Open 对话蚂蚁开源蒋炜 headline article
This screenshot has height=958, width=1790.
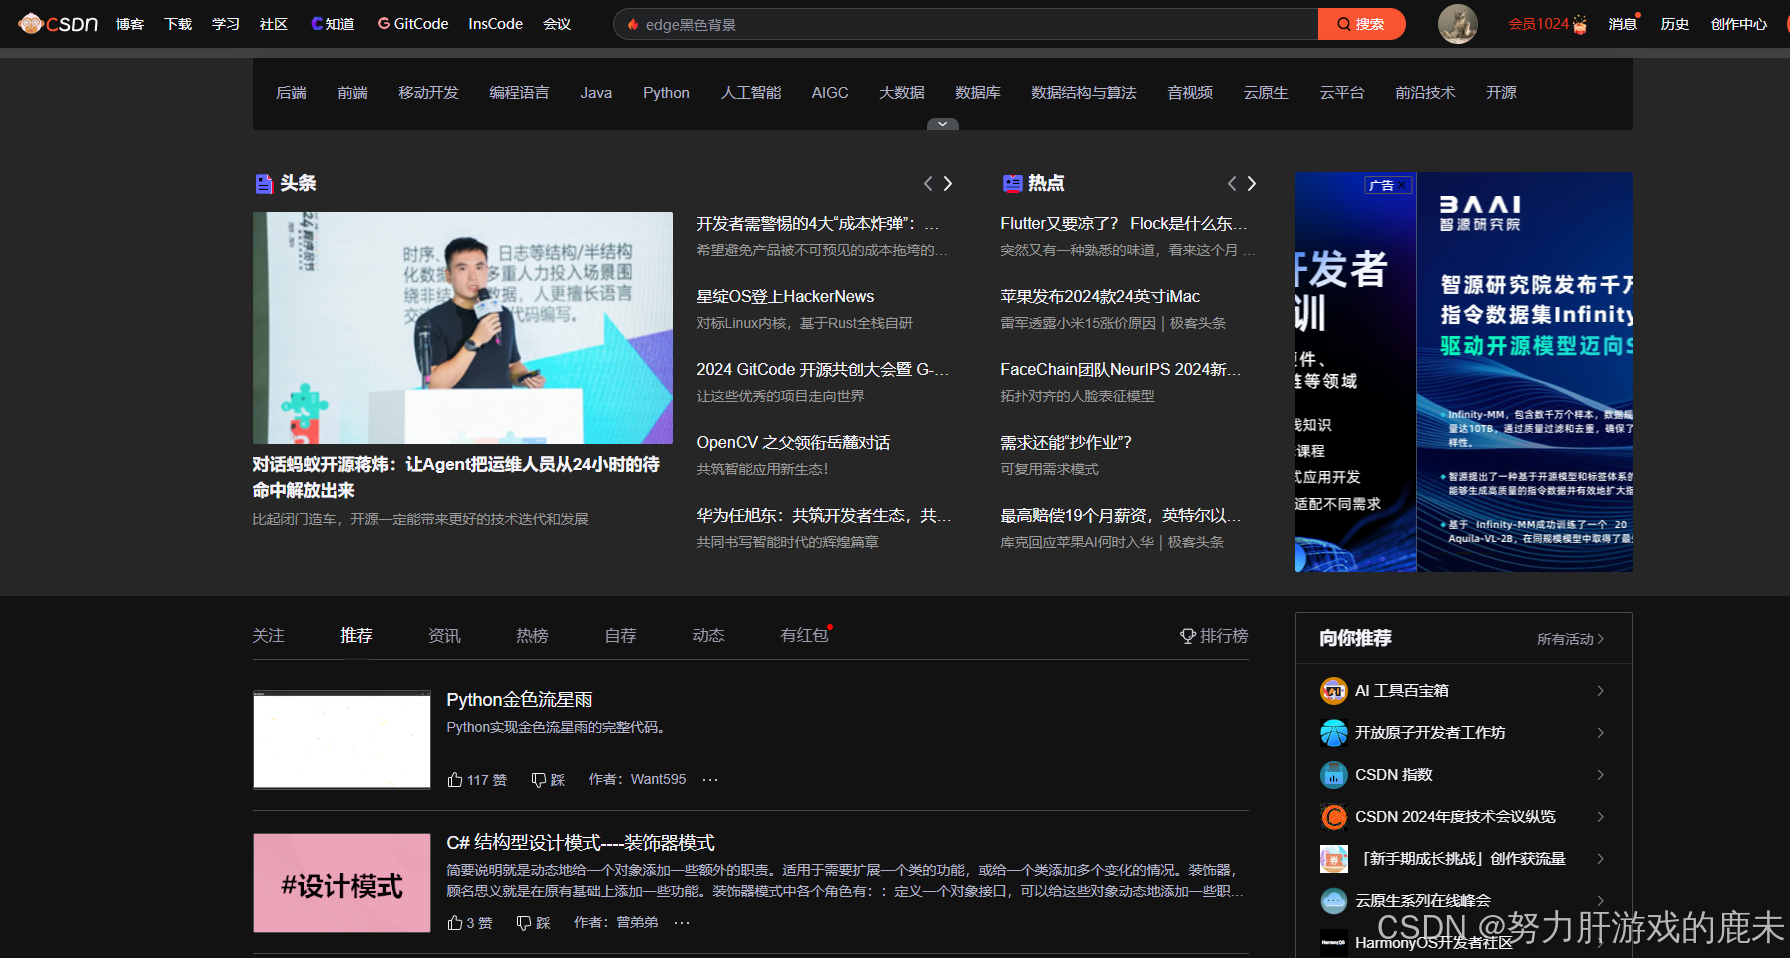point(456,477)
